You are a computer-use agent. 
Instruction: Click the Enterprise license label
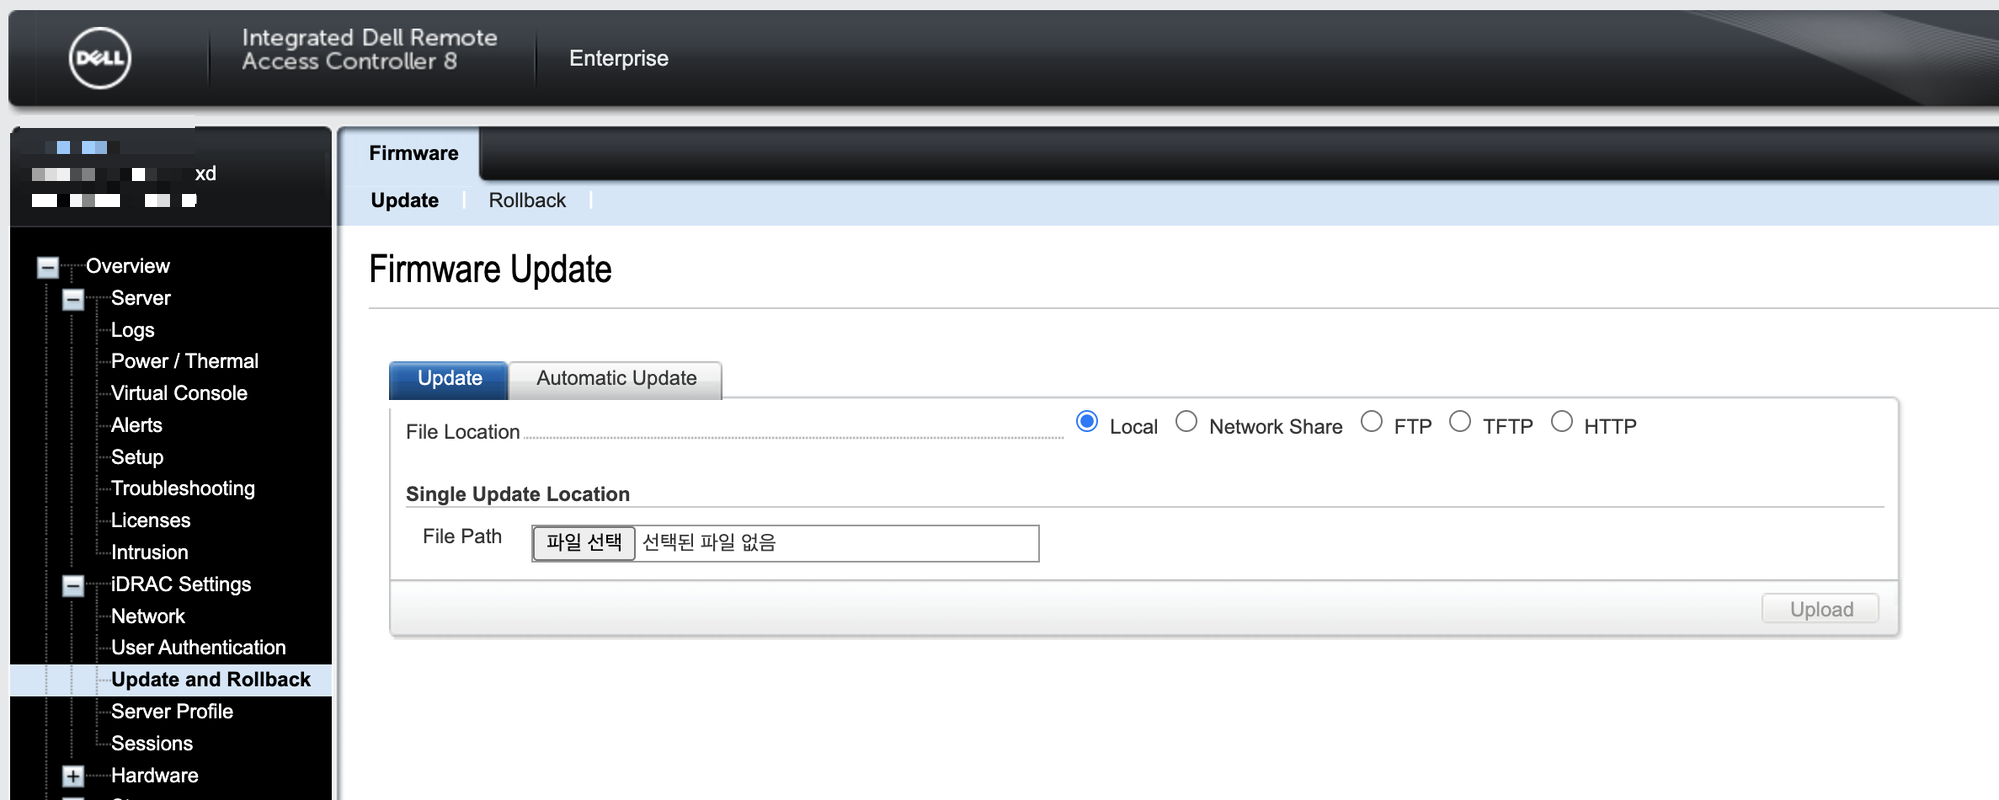tap(619, 58)
